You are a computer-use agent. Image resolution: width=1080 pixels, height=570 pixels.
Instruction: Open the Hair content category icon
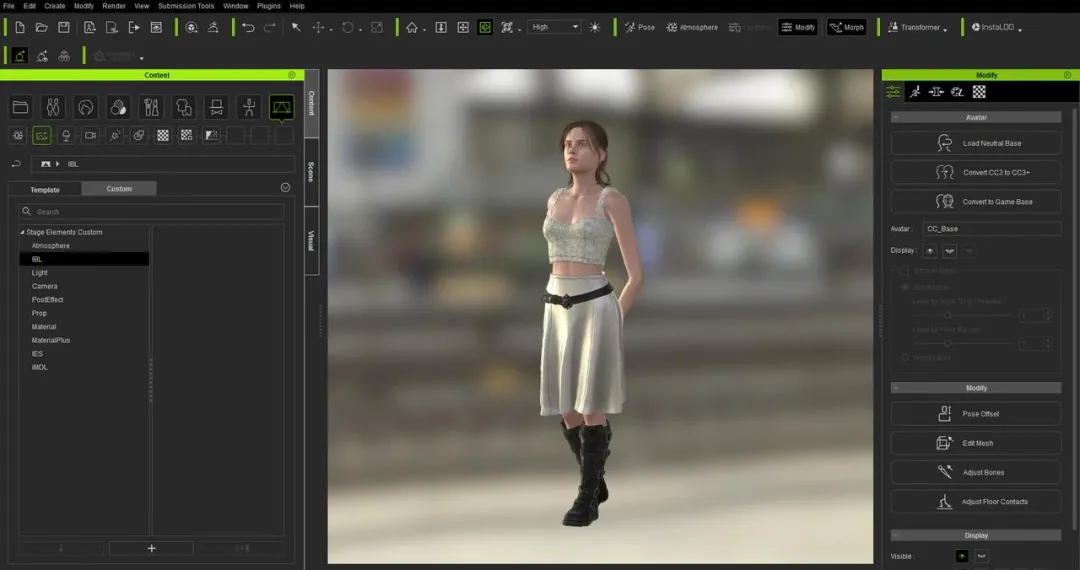coord(86,107)
